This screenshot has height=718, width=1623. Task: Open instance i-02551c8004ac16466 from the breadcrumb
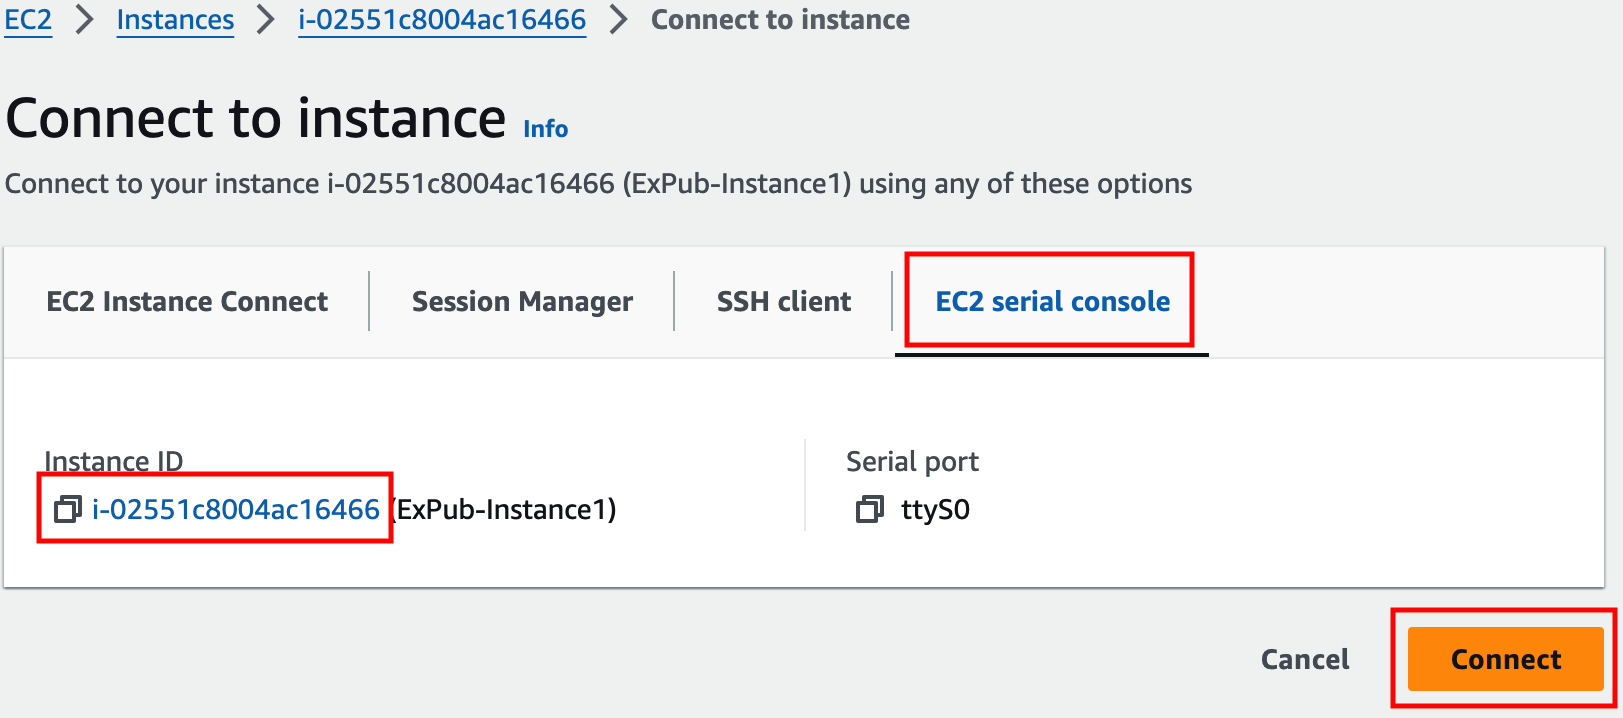click(442, 19)
